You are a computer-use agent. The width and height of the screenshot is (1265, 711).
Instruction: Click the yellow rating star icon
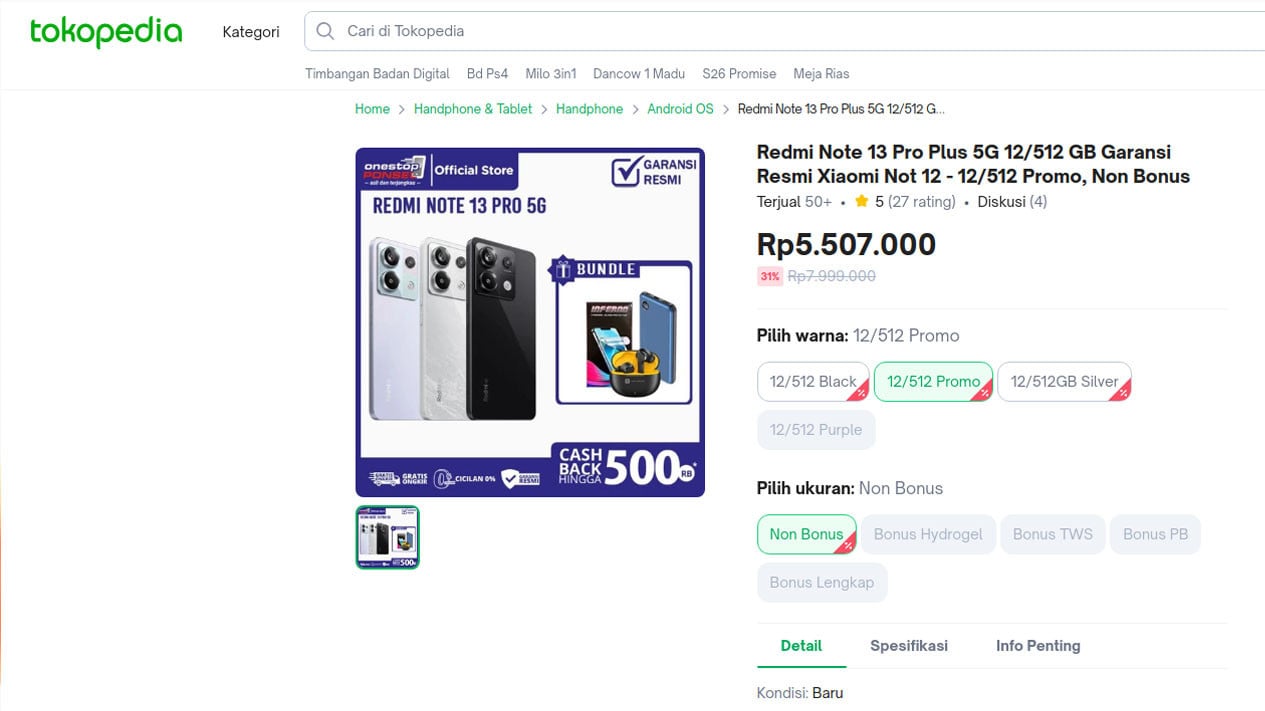[861, 202]
